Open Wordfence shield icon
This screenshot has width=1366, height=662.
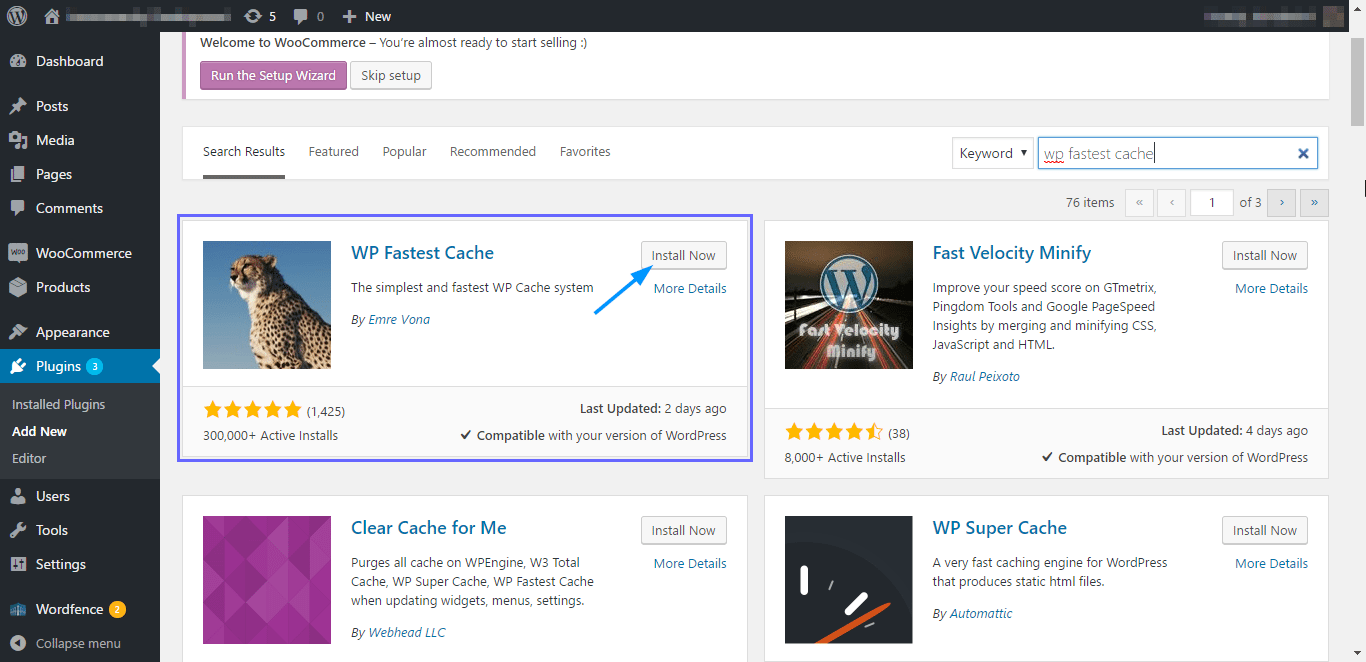[x=18, y=609]
